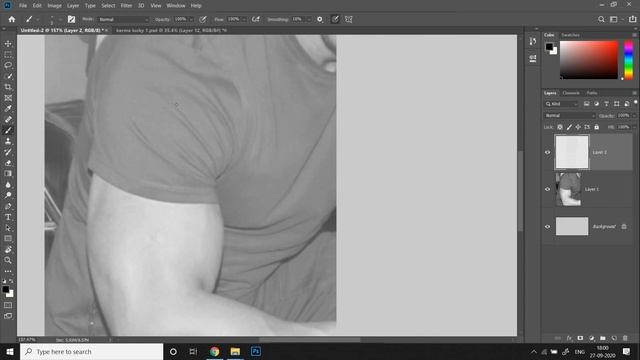This screenshot has width=640, height=360.
Task: Switch to the Channels tab
Action: (x=571, y=93)
